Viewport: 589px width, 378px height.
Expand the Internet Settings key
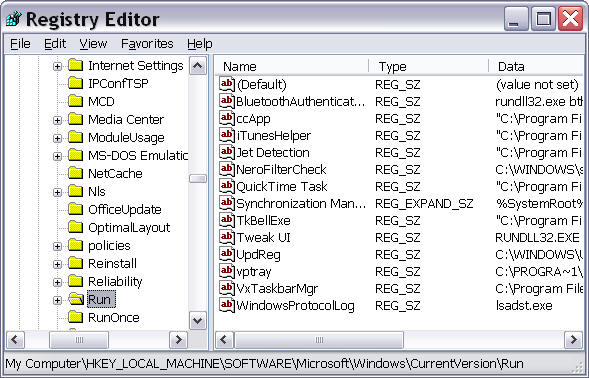pyautogui.click(x=57, y=67)
